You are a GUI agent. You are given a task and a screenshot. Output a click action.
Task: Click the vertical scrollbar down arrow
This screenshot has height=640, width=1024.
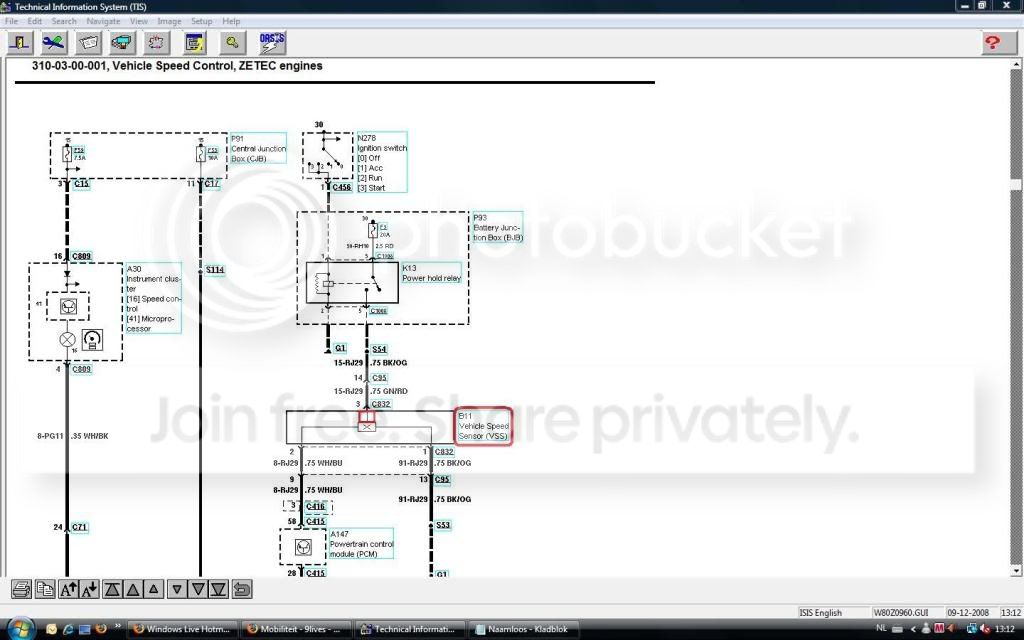pos(1016,571)
